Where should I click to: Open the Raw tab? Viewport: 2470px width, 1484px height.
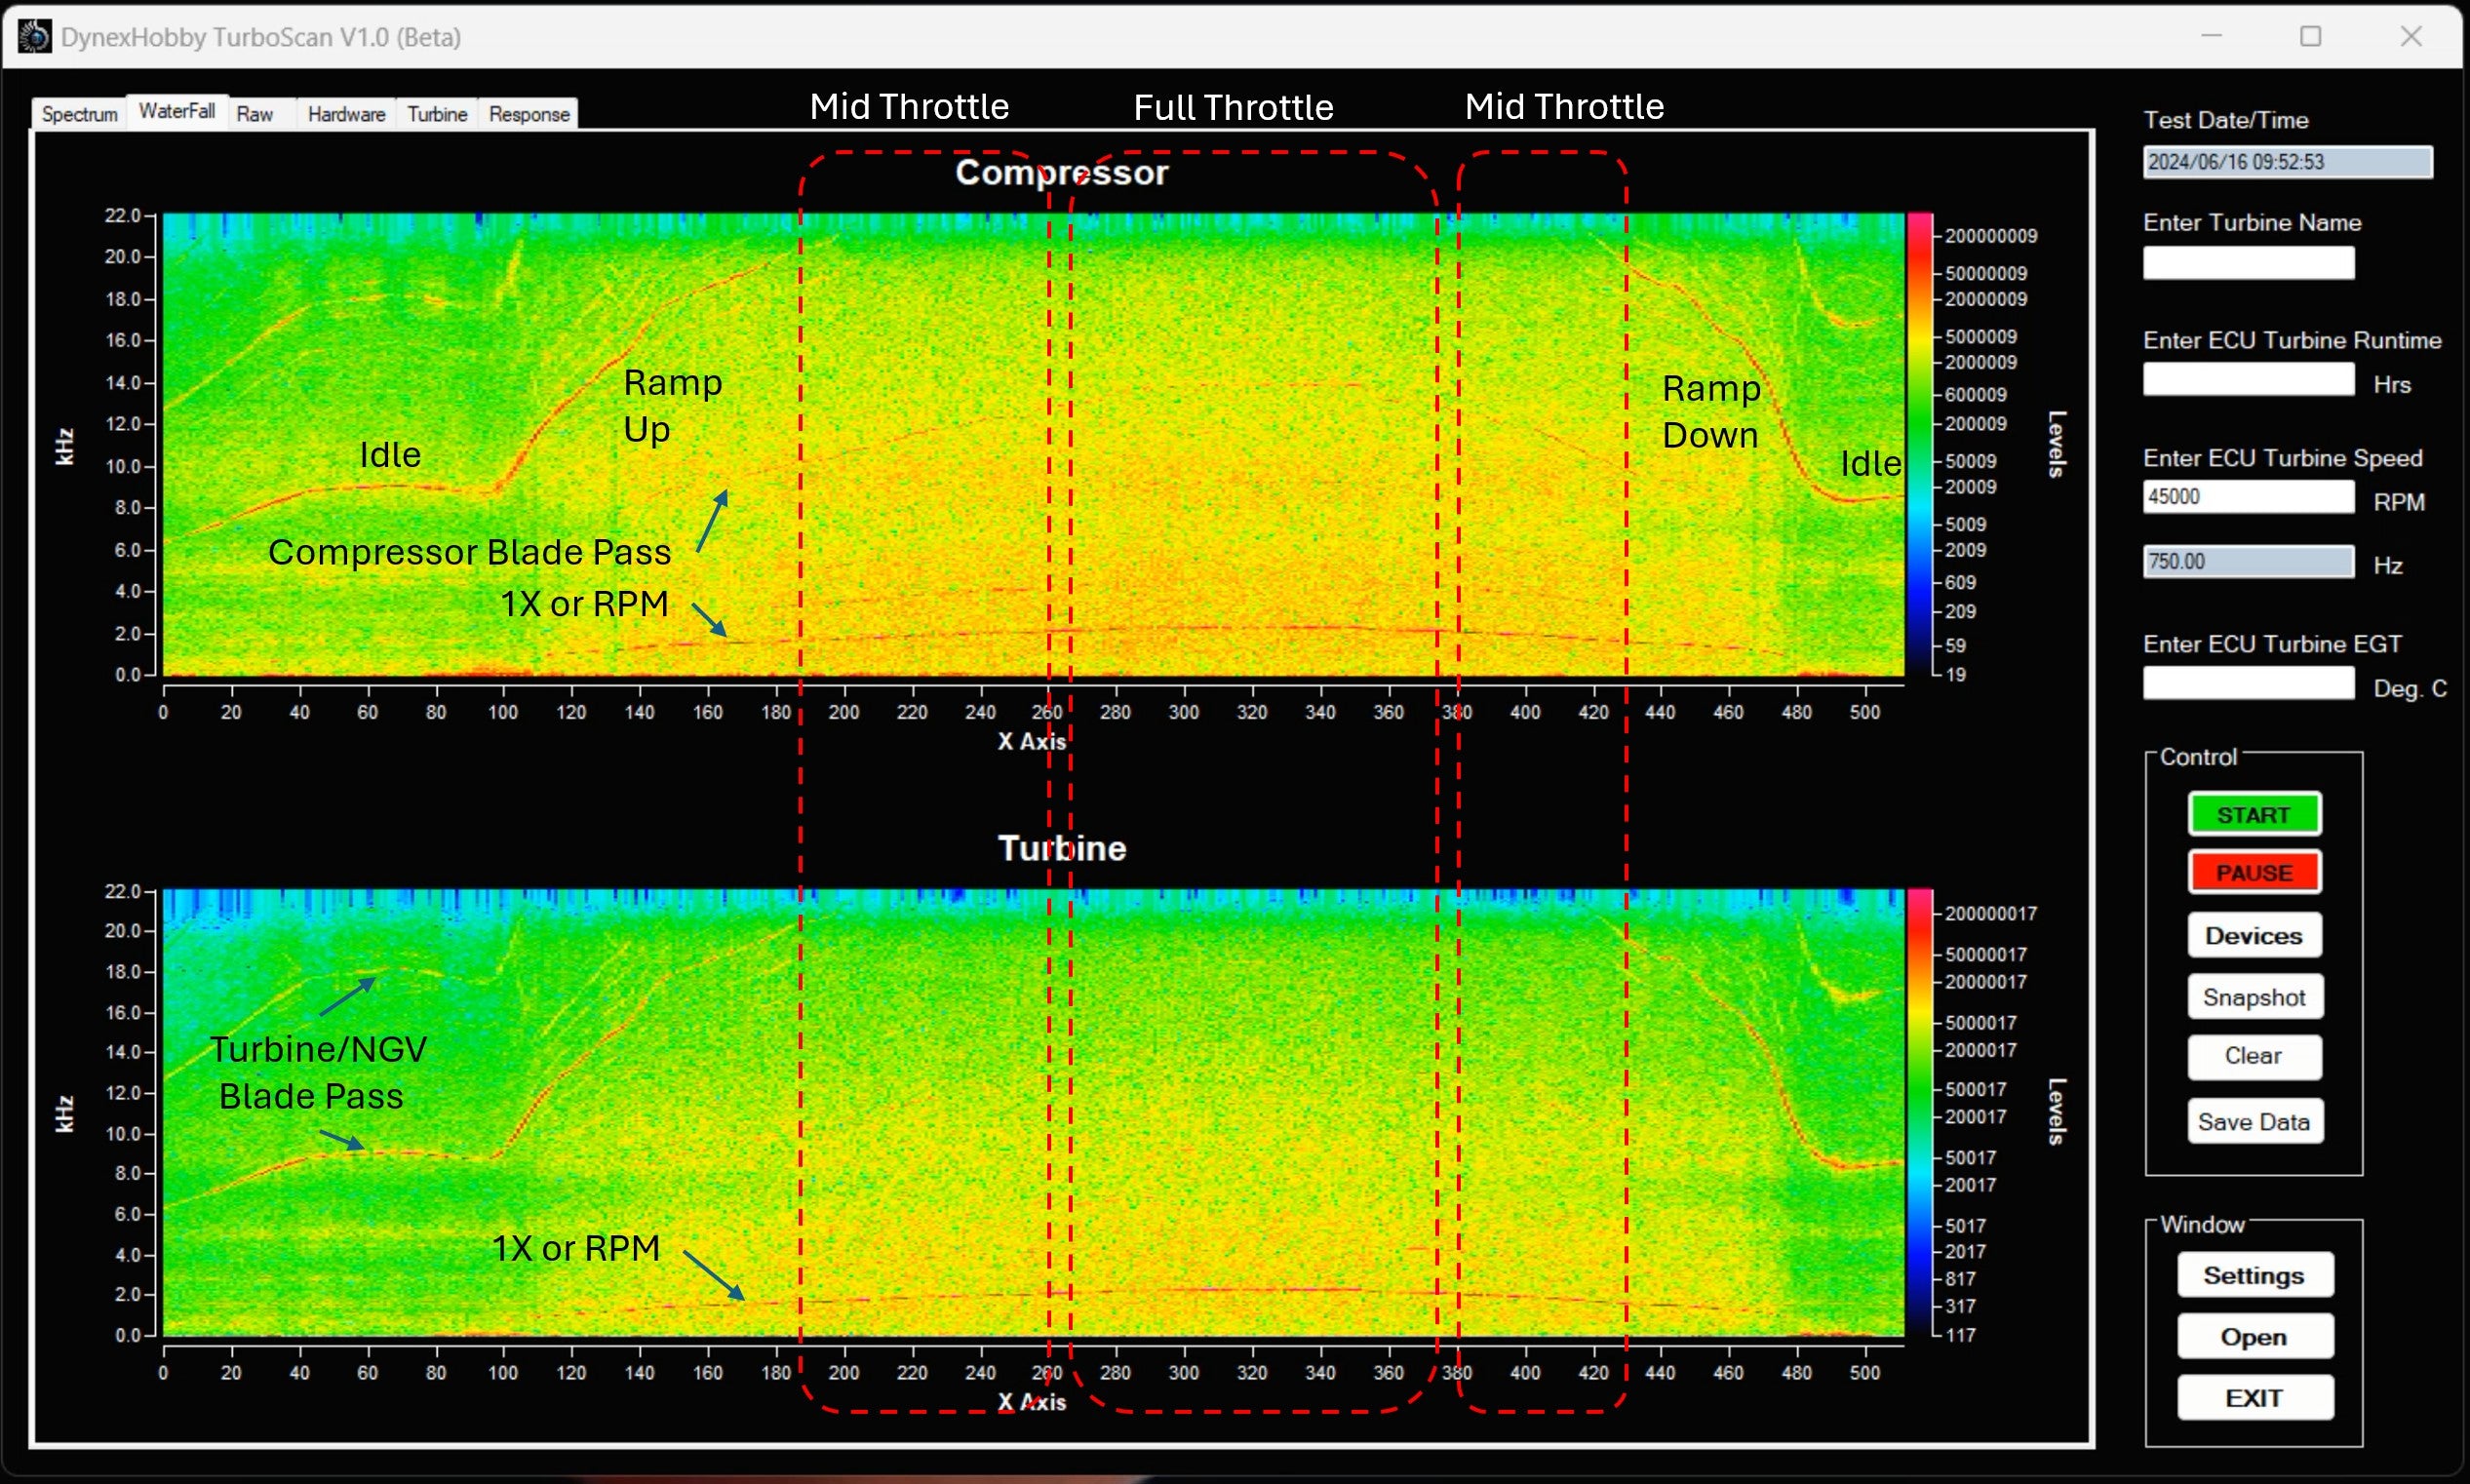tap(255, 114)
